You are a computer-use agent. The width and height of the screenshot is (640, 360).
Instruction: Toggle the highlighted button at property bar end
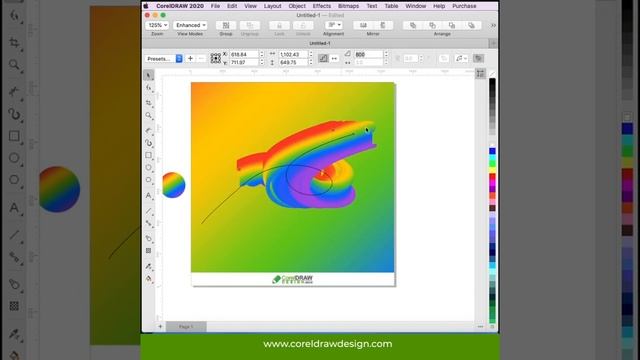coord(478,58)
